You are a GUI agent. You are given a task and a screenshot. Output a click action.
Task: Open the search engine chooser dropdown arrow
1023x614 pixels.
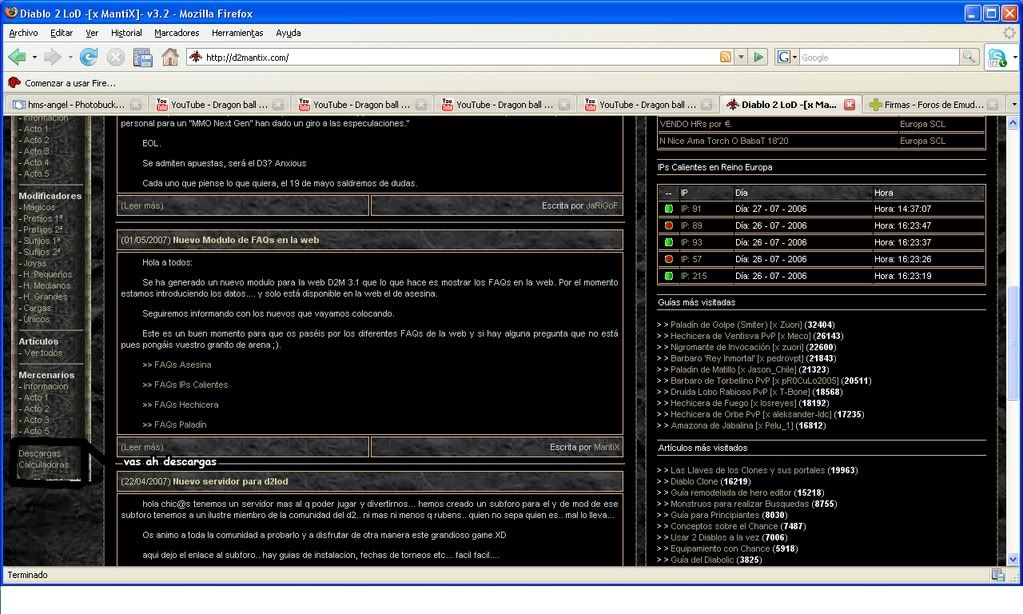pyautogui.click(x=795, y=57)
